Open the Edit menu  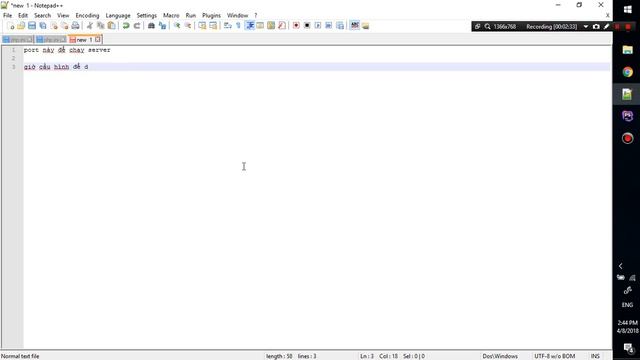click(23, 16)
